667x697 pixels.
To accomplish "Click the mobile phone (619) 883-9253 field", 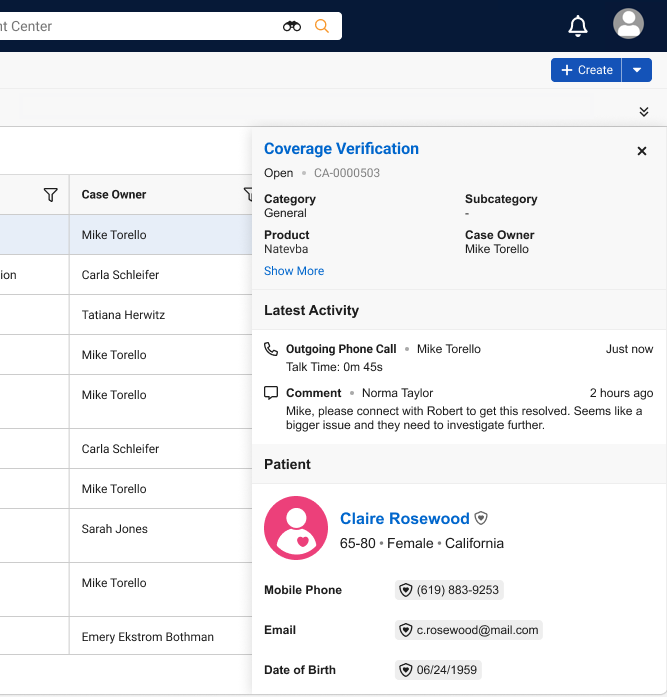I will coord(449,590).
